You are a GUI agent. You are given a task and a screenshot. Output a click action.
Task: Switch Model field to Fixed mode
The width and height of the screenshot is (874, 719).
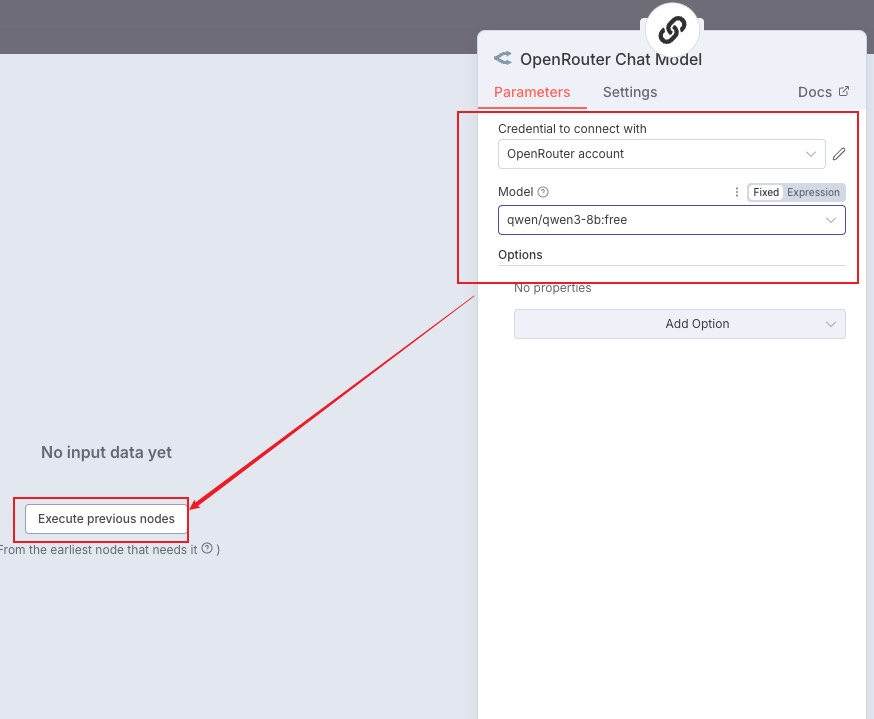coord(766,192)
